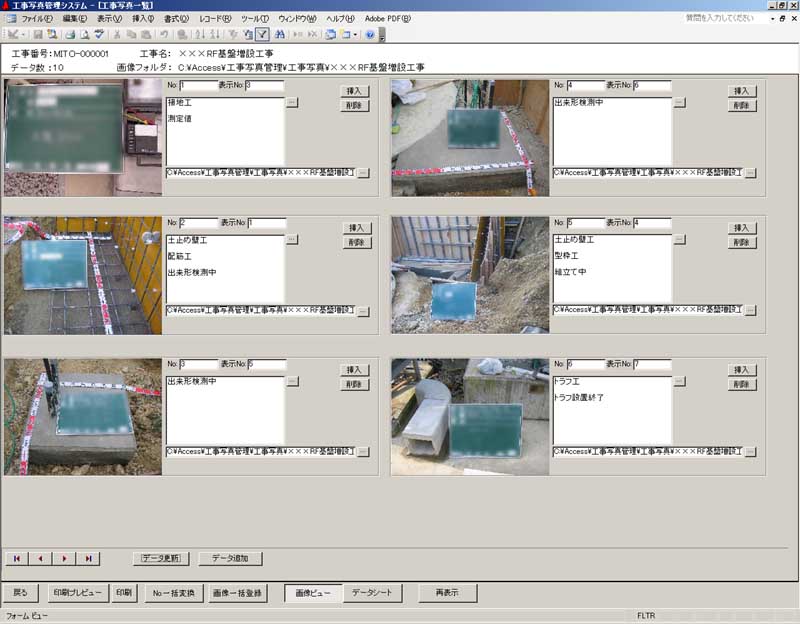Click the 表示No field of record 4
Screen dimensions: 800x624
pos(650,85)
